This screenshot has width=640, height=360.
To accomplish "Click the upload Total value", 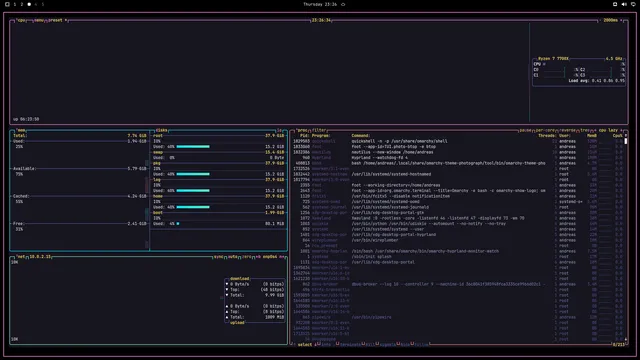I will 274,317.
